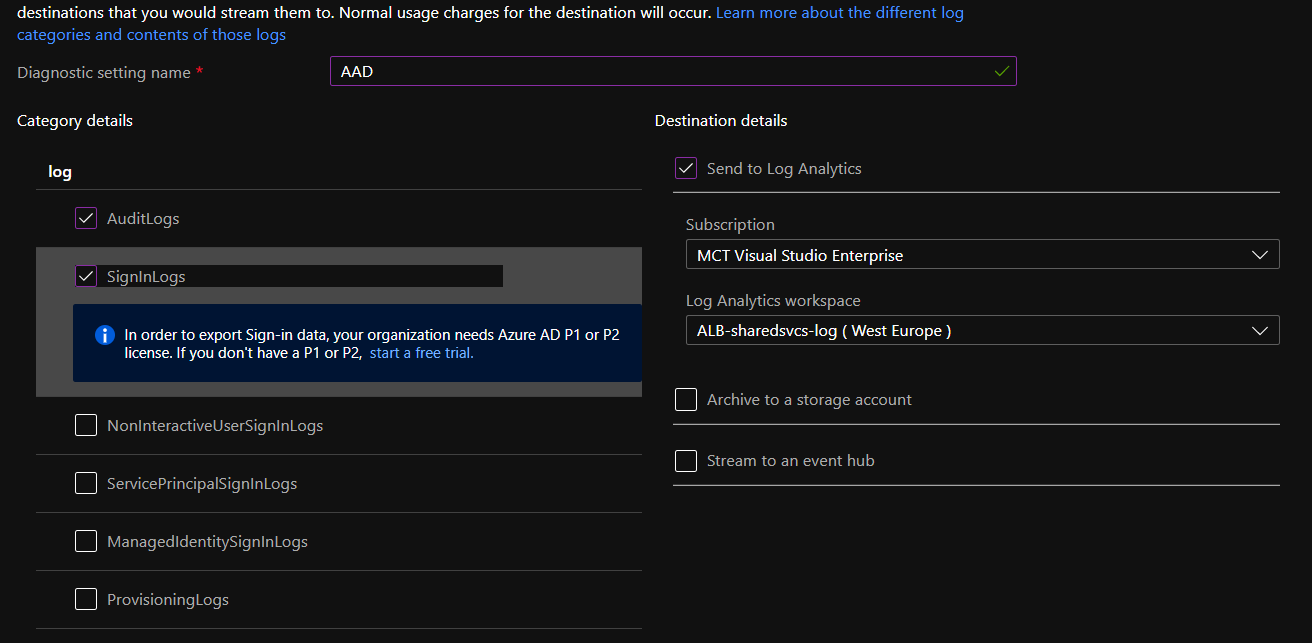Image resolution: width=1312 pixels, height=643 pixels.
Task: Enable NonInteractiveUserSignInLogs
Action: point(86,424)
